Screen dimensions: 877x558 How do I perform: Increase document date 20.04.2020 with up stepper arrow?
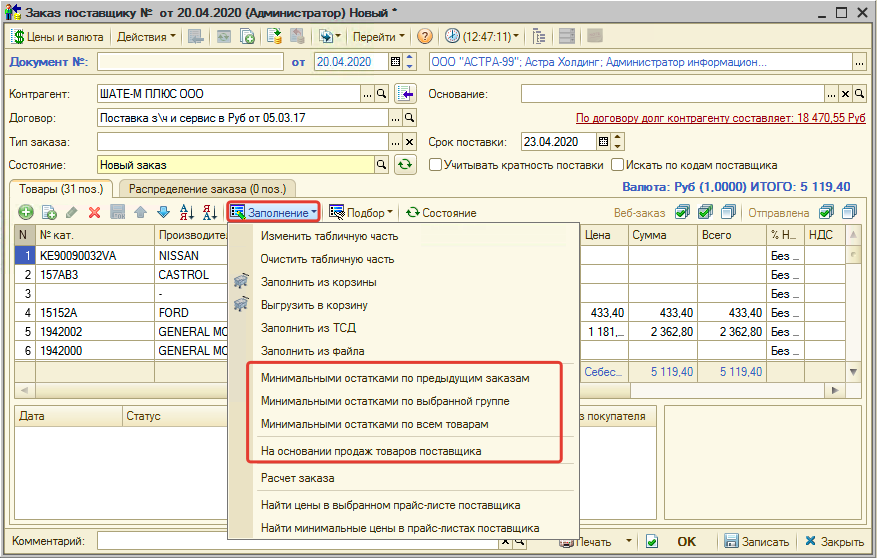pos(409,58)
